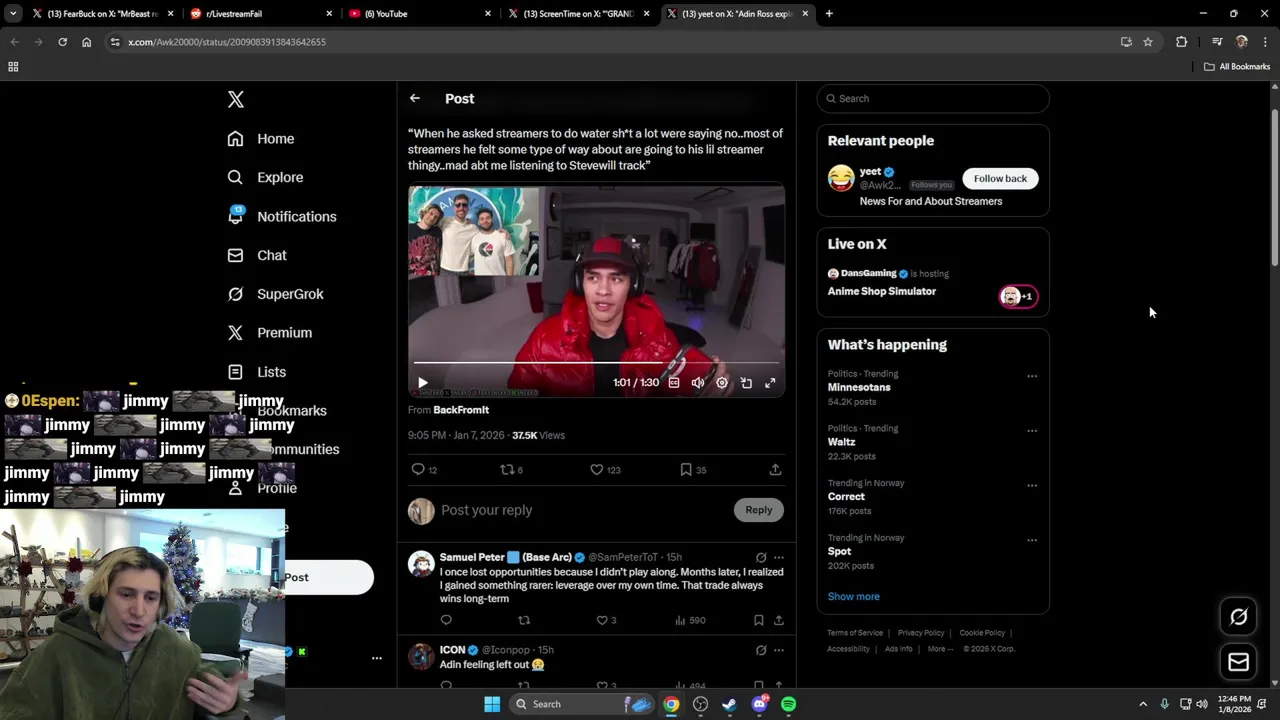This screenshot has height=720, width=1280.
Task: Switch to the r/LivestreamFail tab
Action: pos(263,14)
